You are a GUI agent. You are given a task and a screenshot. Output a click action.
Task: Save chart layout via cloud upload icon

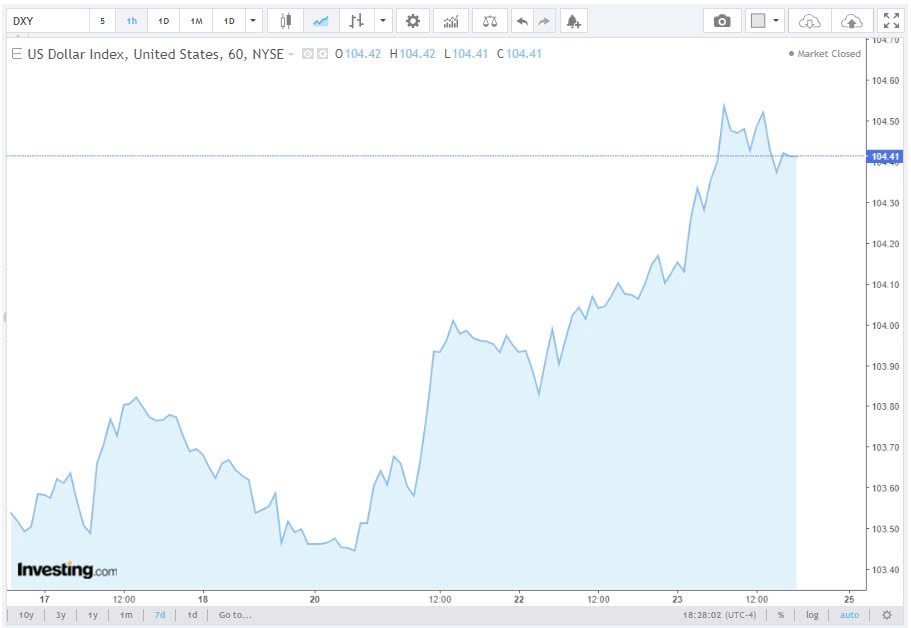point(852,20)
